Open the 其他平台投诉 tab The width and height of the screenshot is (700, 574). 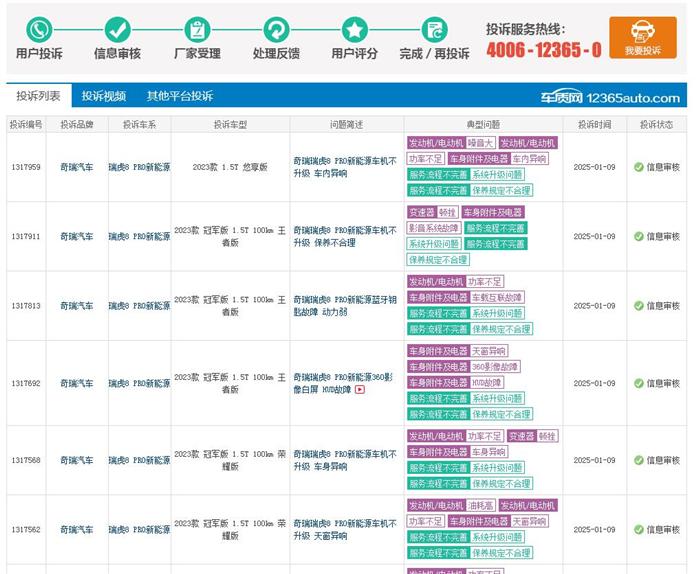click(x=179, y=96)
